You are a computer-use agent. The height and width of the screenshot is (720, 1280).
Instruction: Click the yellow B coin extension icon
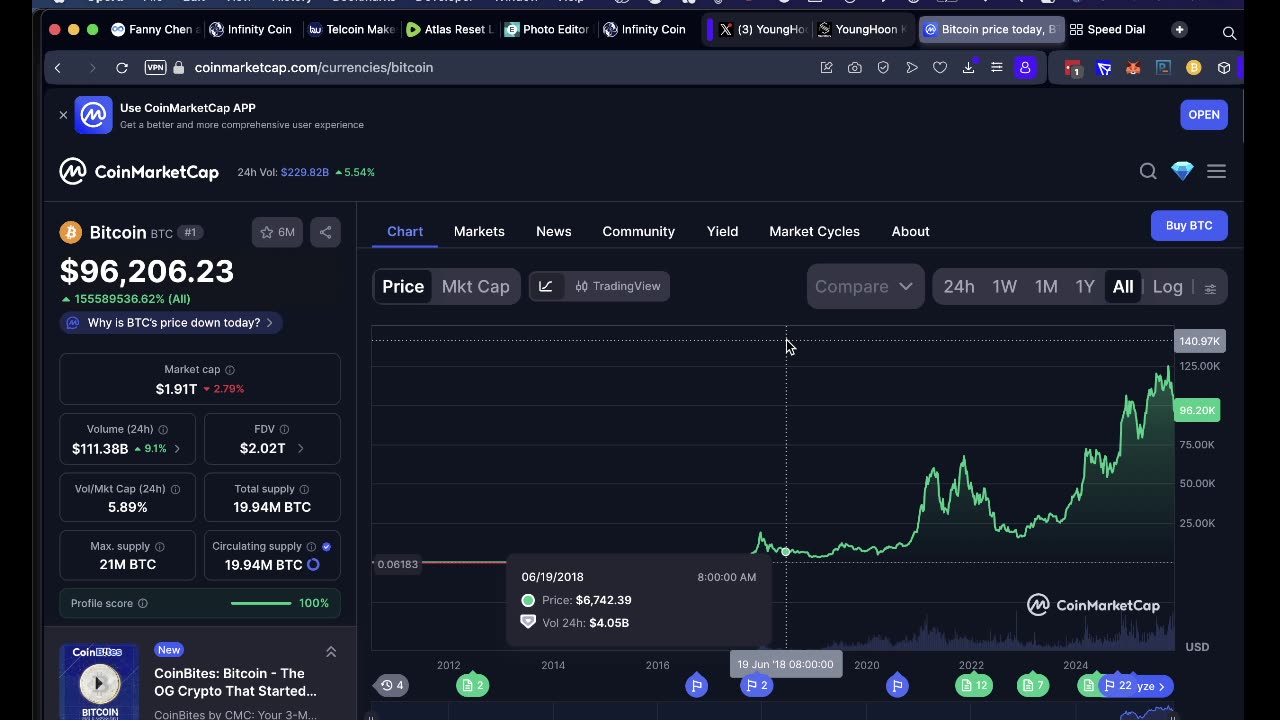[1193, 68]
